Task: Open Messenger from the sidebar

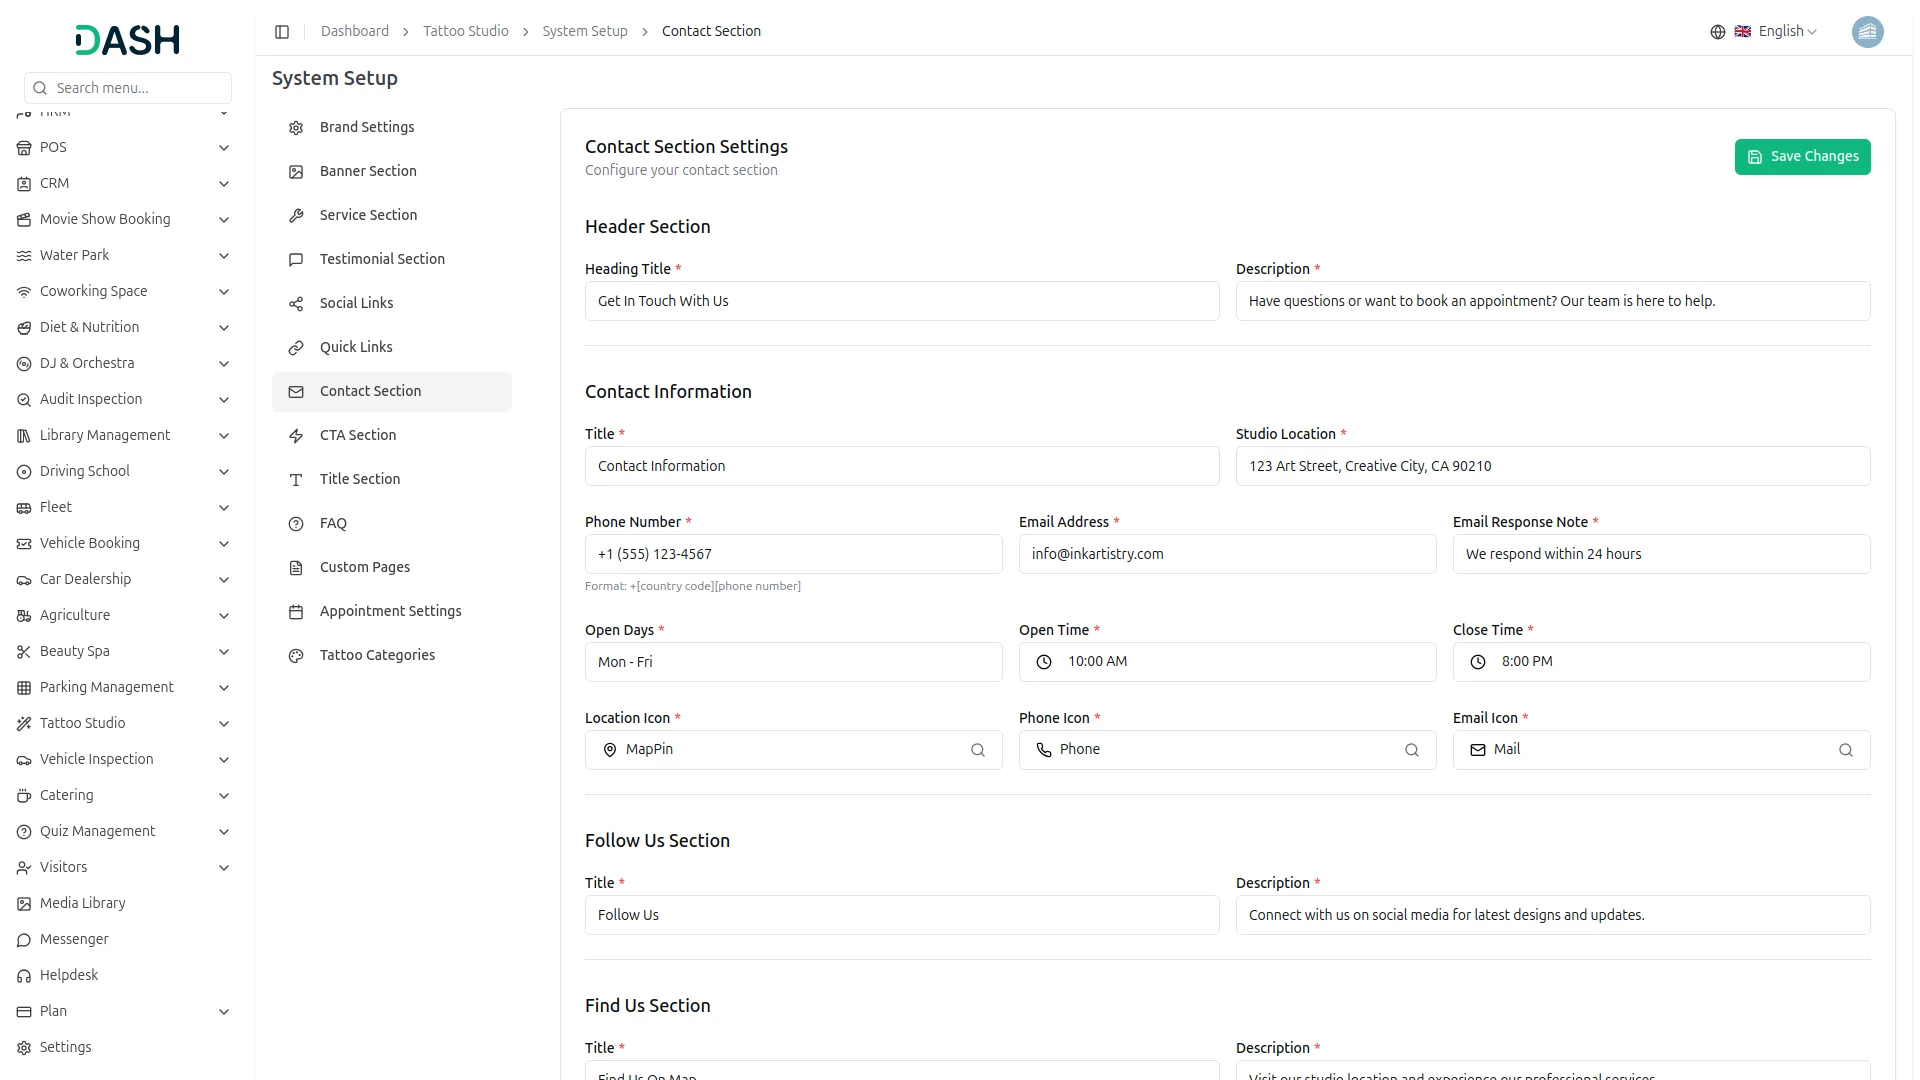Action: tap(74, 939)
